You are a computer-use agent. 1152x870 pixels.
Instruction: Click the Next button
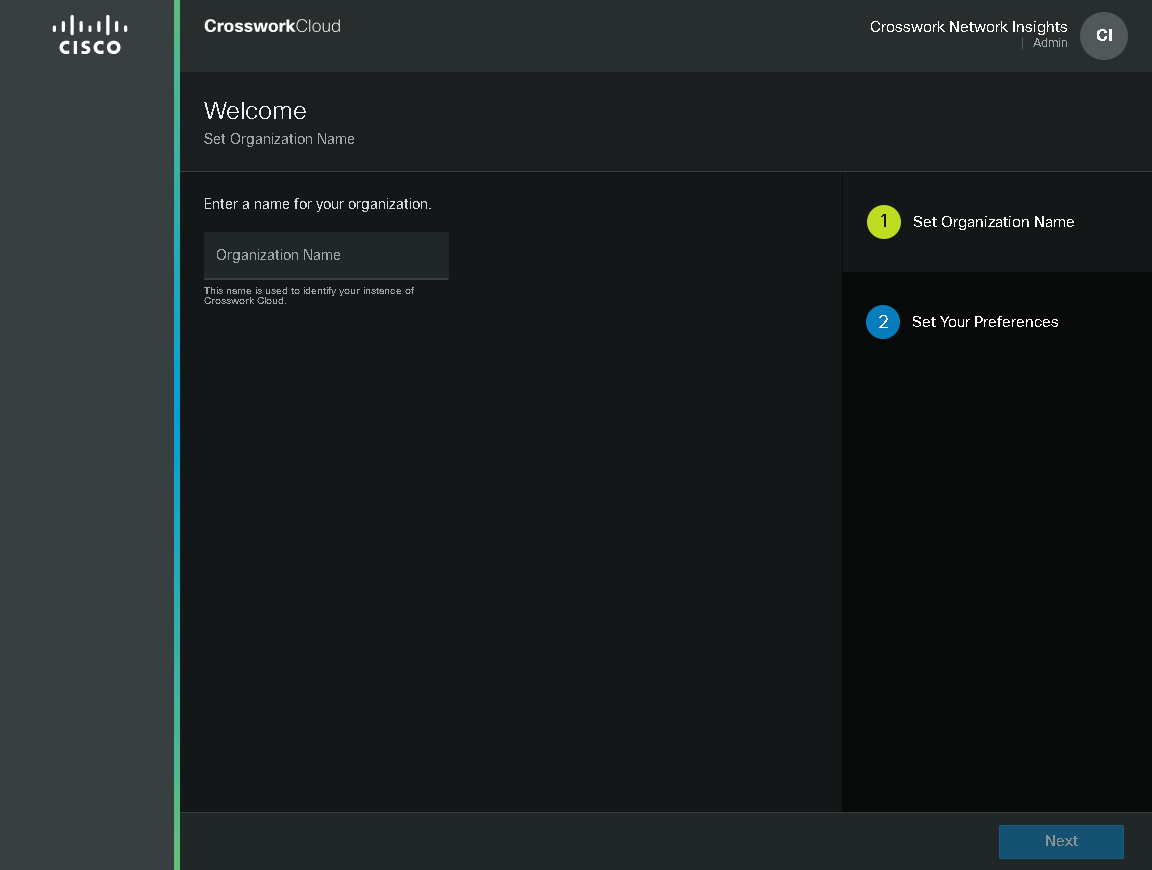pos(1060,841)
